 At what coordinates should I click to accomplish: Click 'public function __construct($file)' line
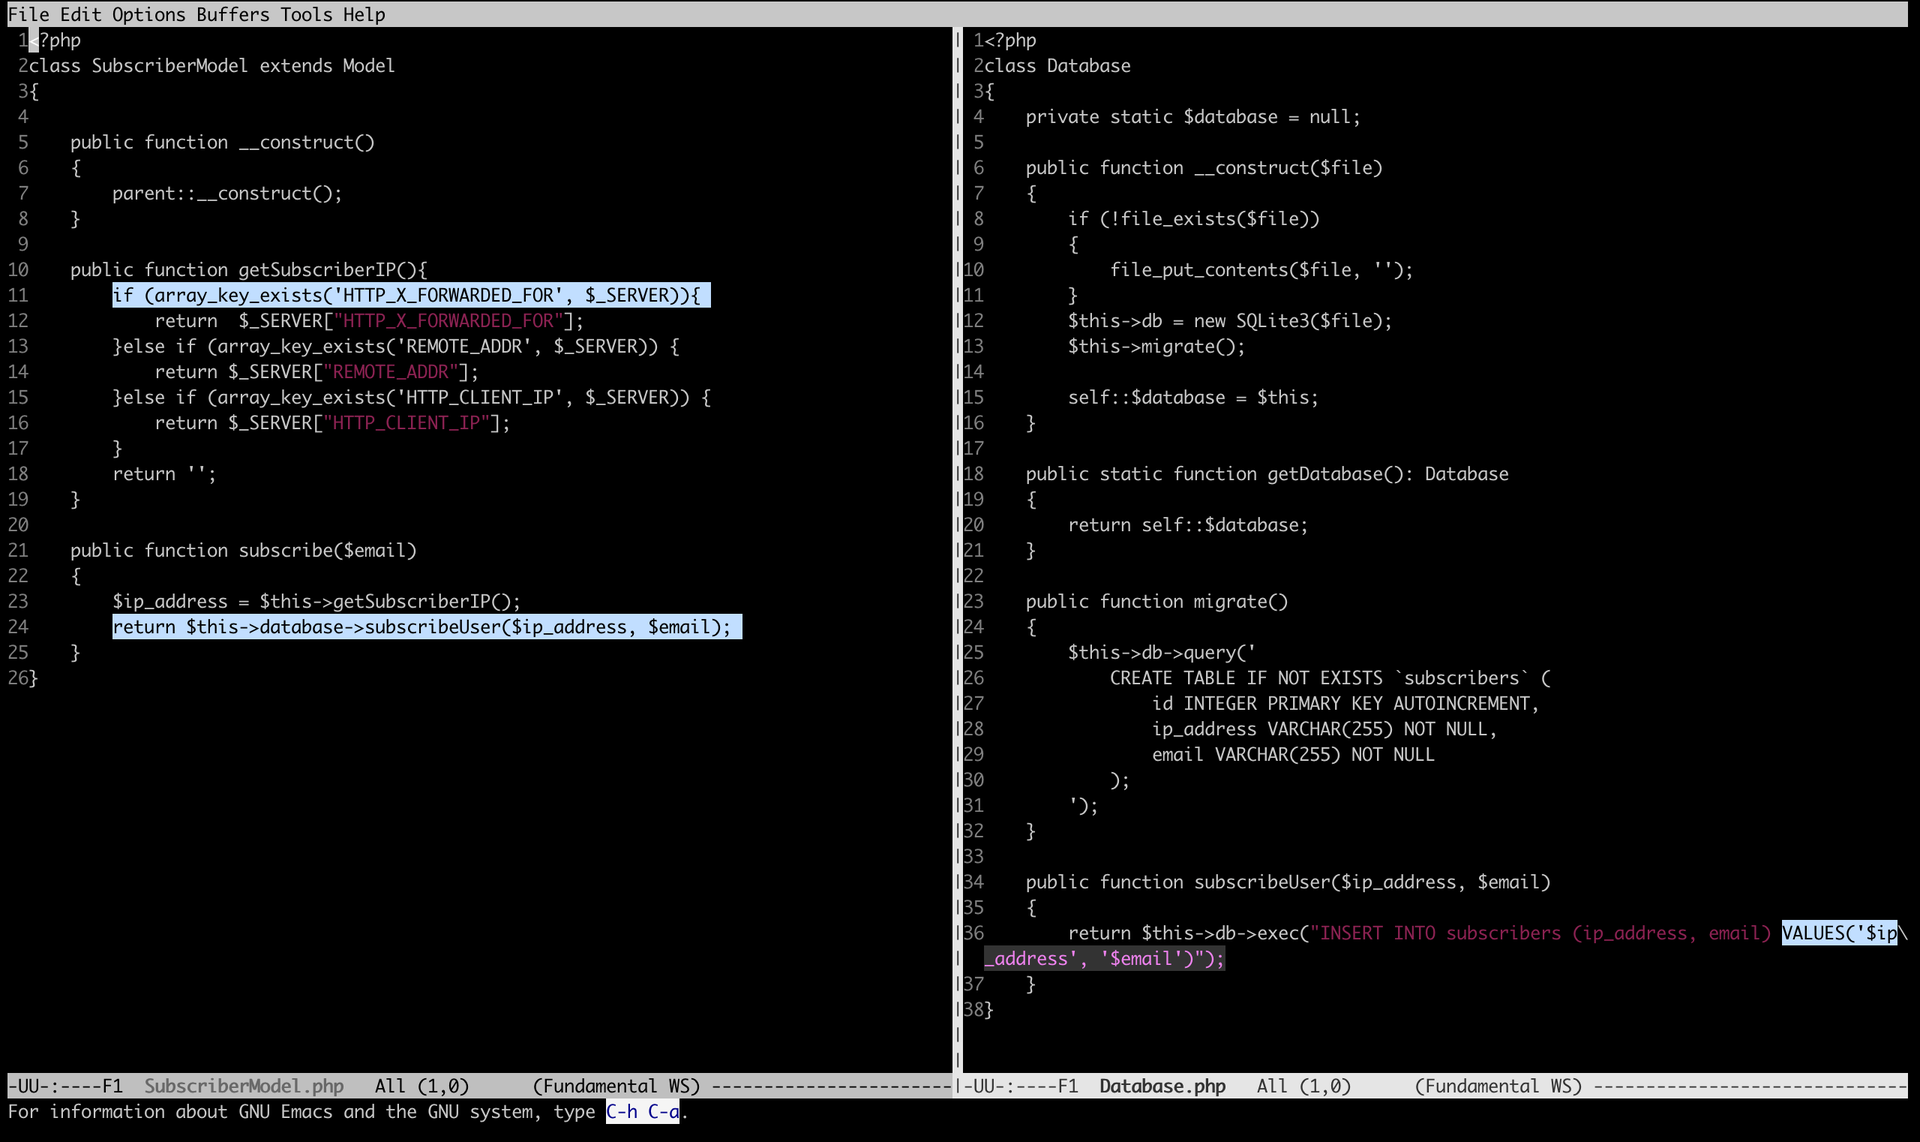[x=1204, y=168]
